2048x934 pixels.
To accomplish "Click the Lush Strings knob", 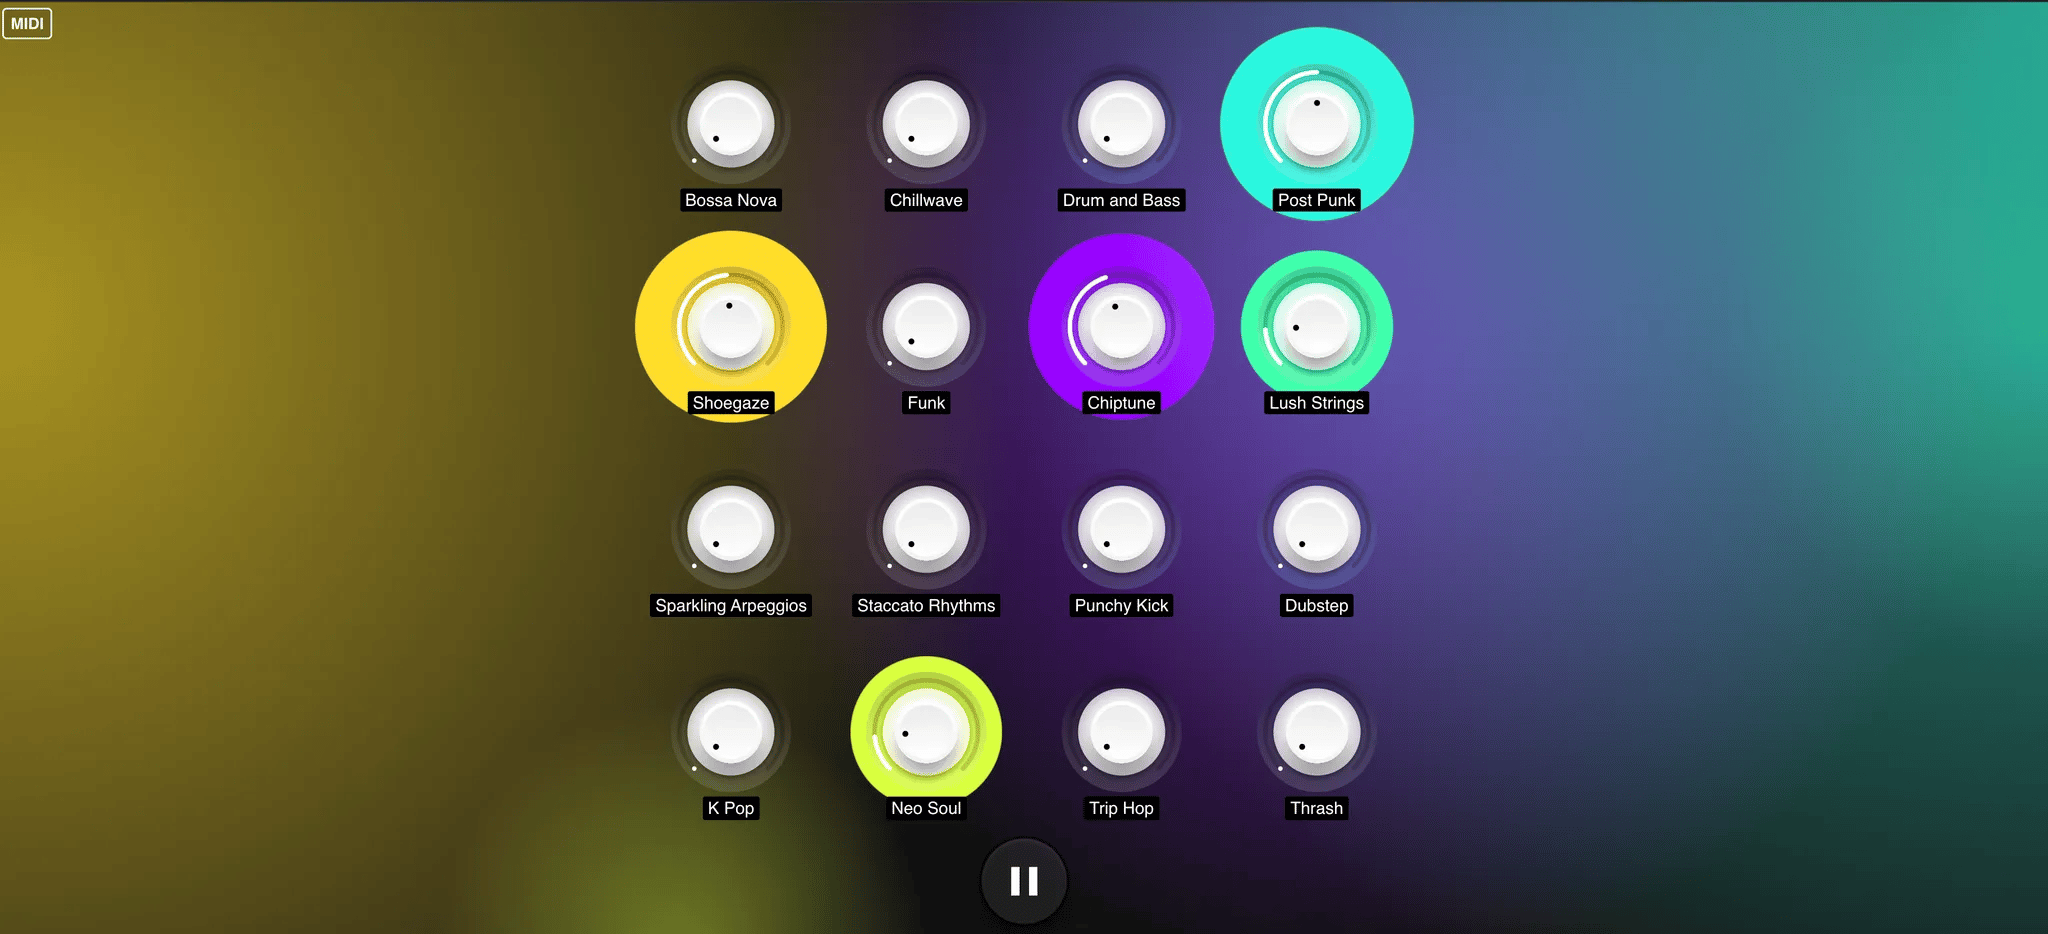I will pos(1316,327).
